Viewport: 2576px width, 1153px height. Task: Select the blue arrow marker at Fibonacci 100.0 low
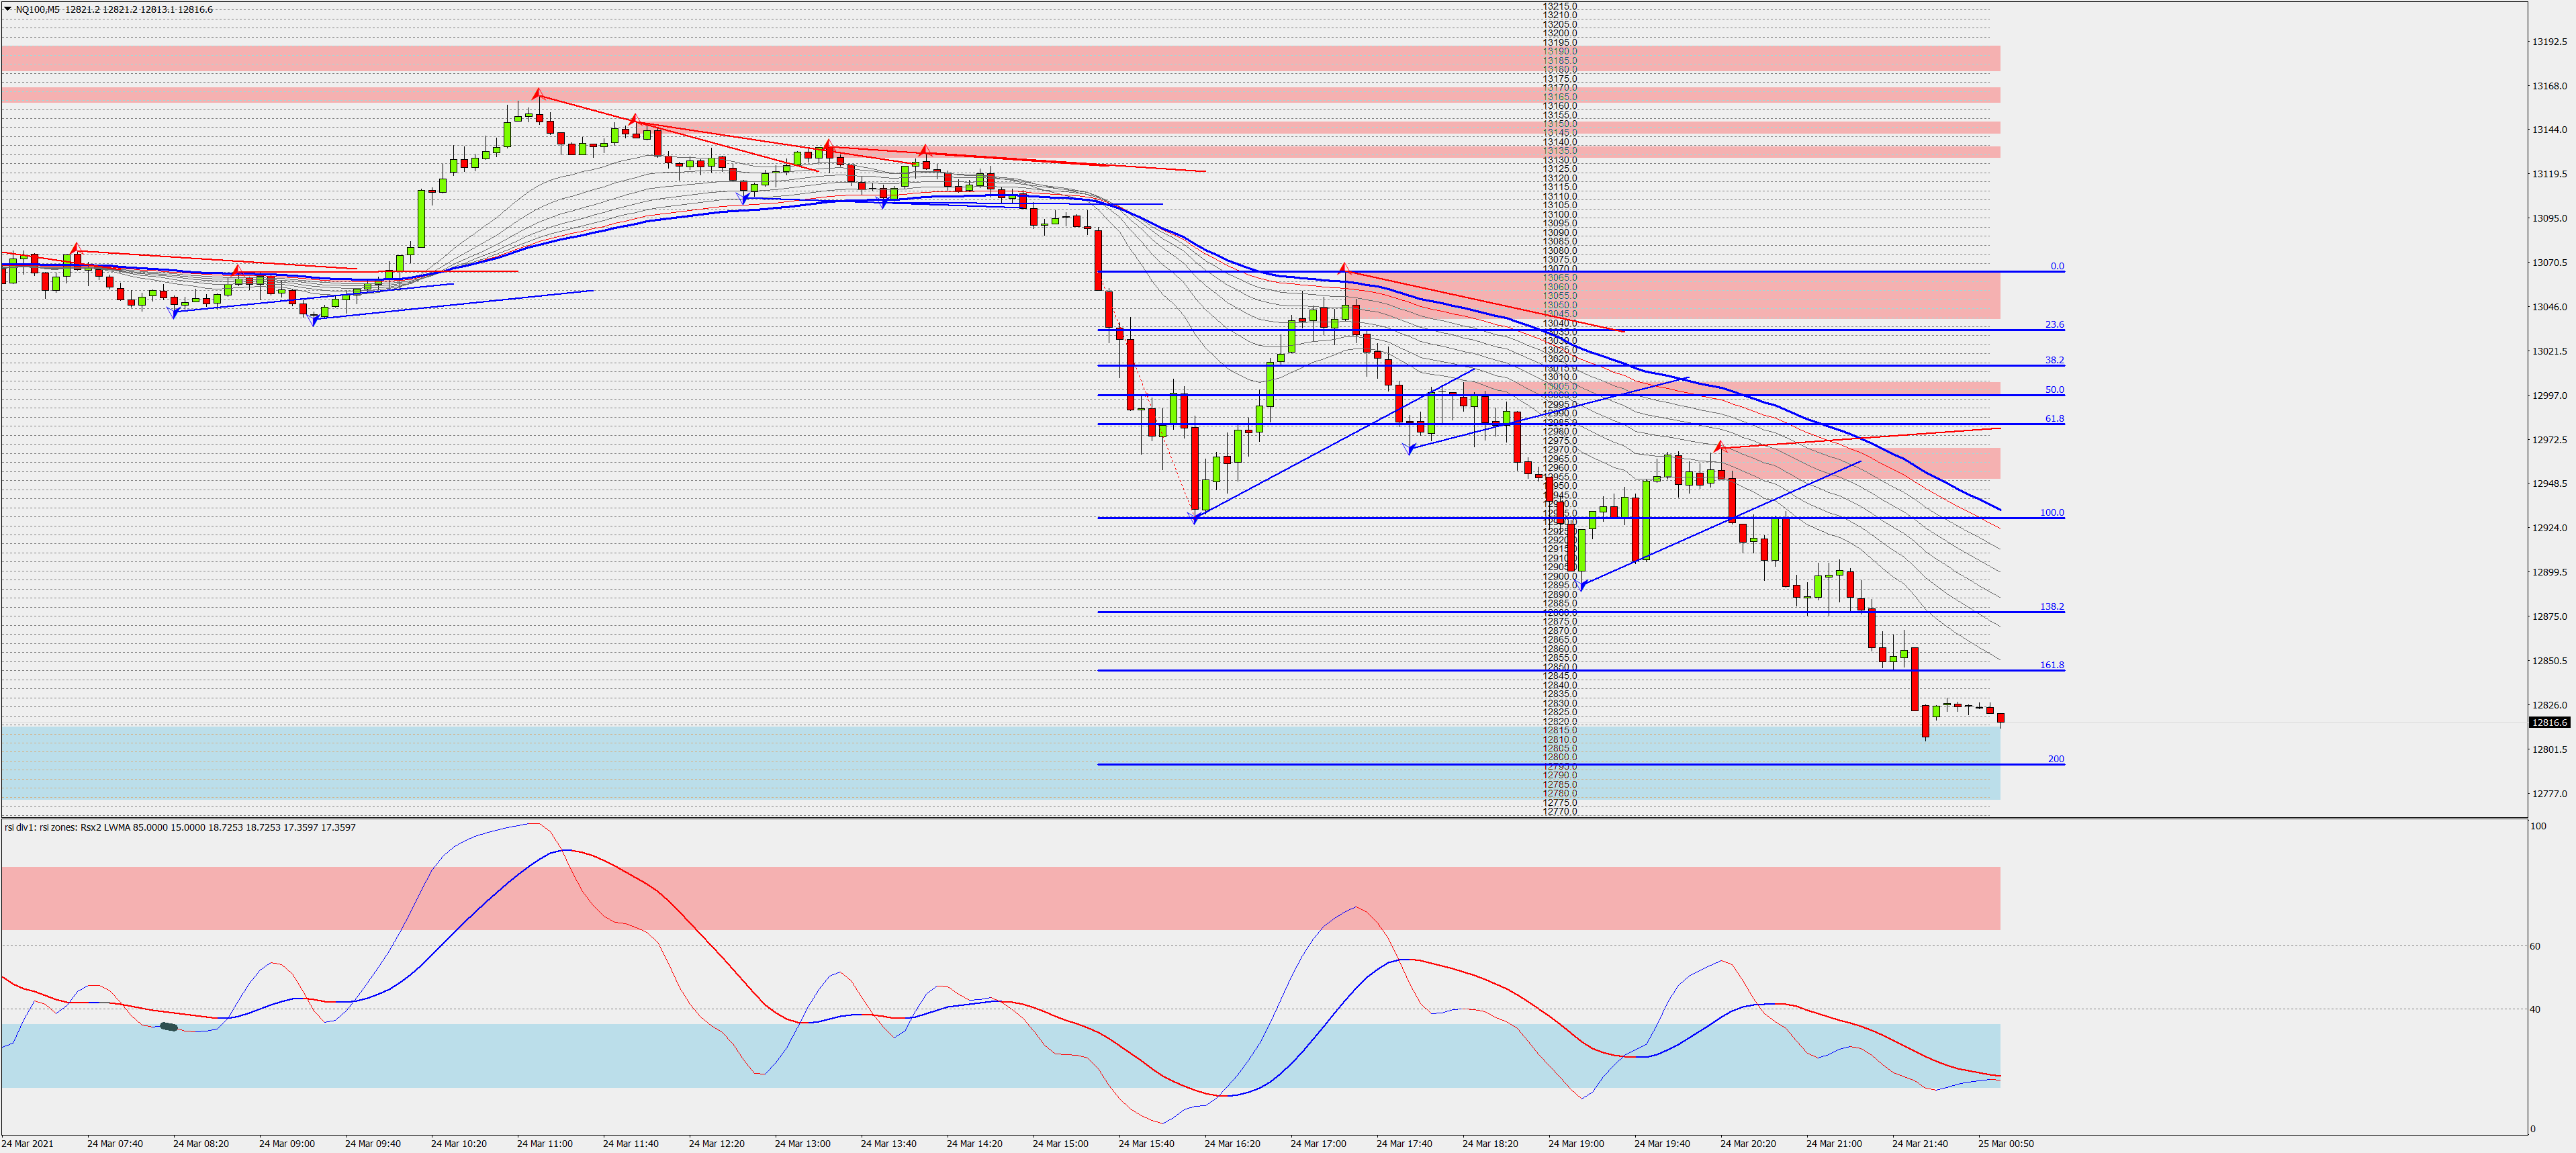1195,518
